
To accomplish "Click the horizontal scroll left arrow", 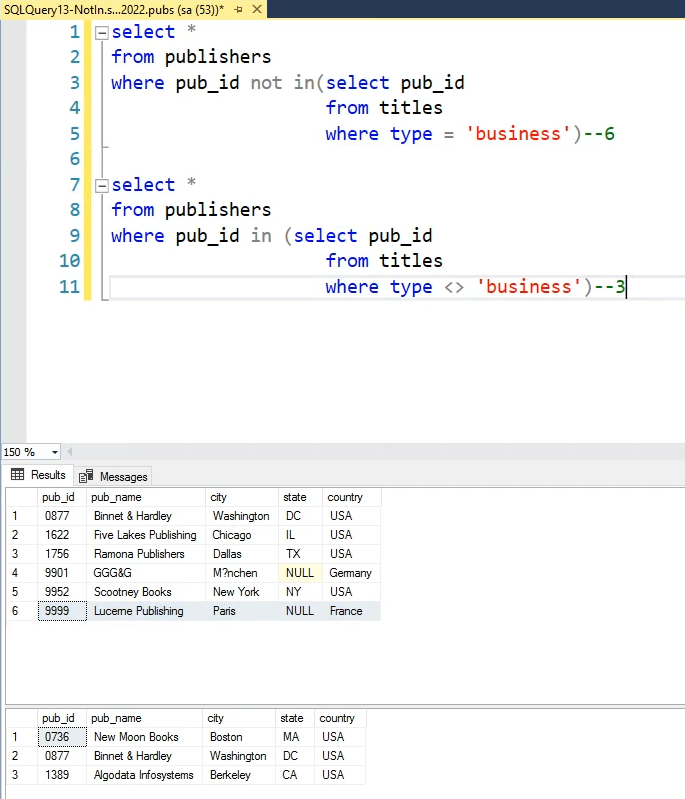I will point(70,451).
